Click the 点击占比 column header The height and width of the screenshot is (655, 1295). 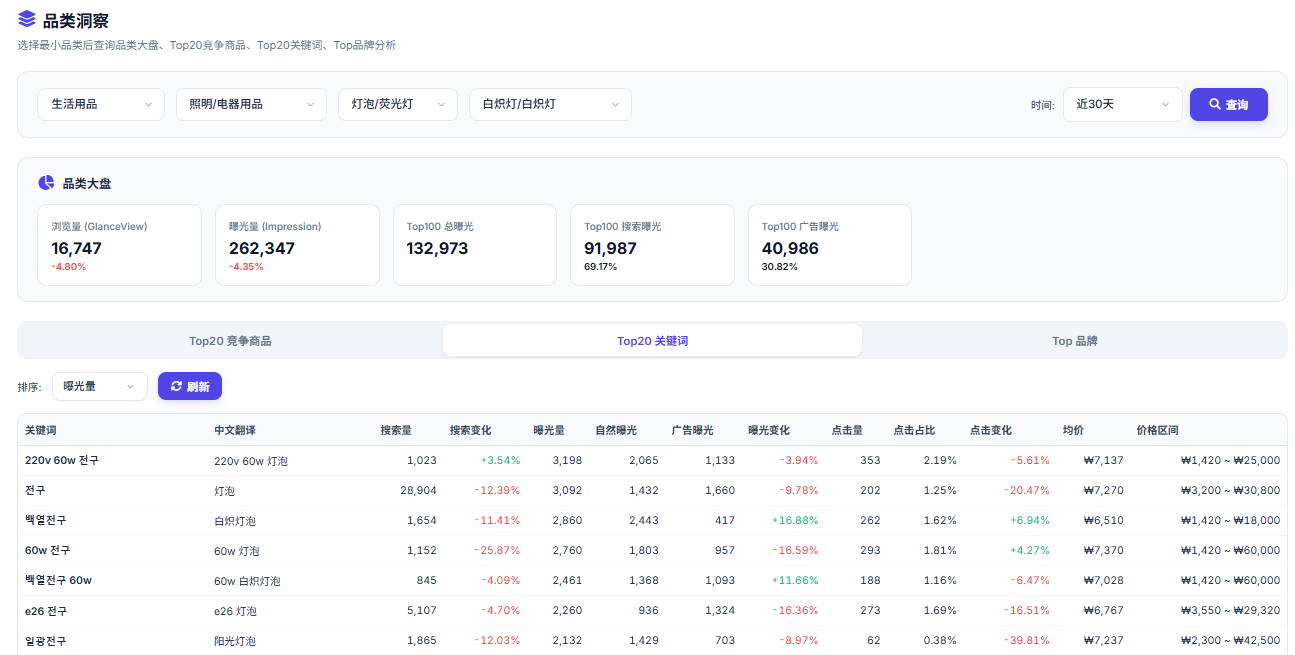915,430
